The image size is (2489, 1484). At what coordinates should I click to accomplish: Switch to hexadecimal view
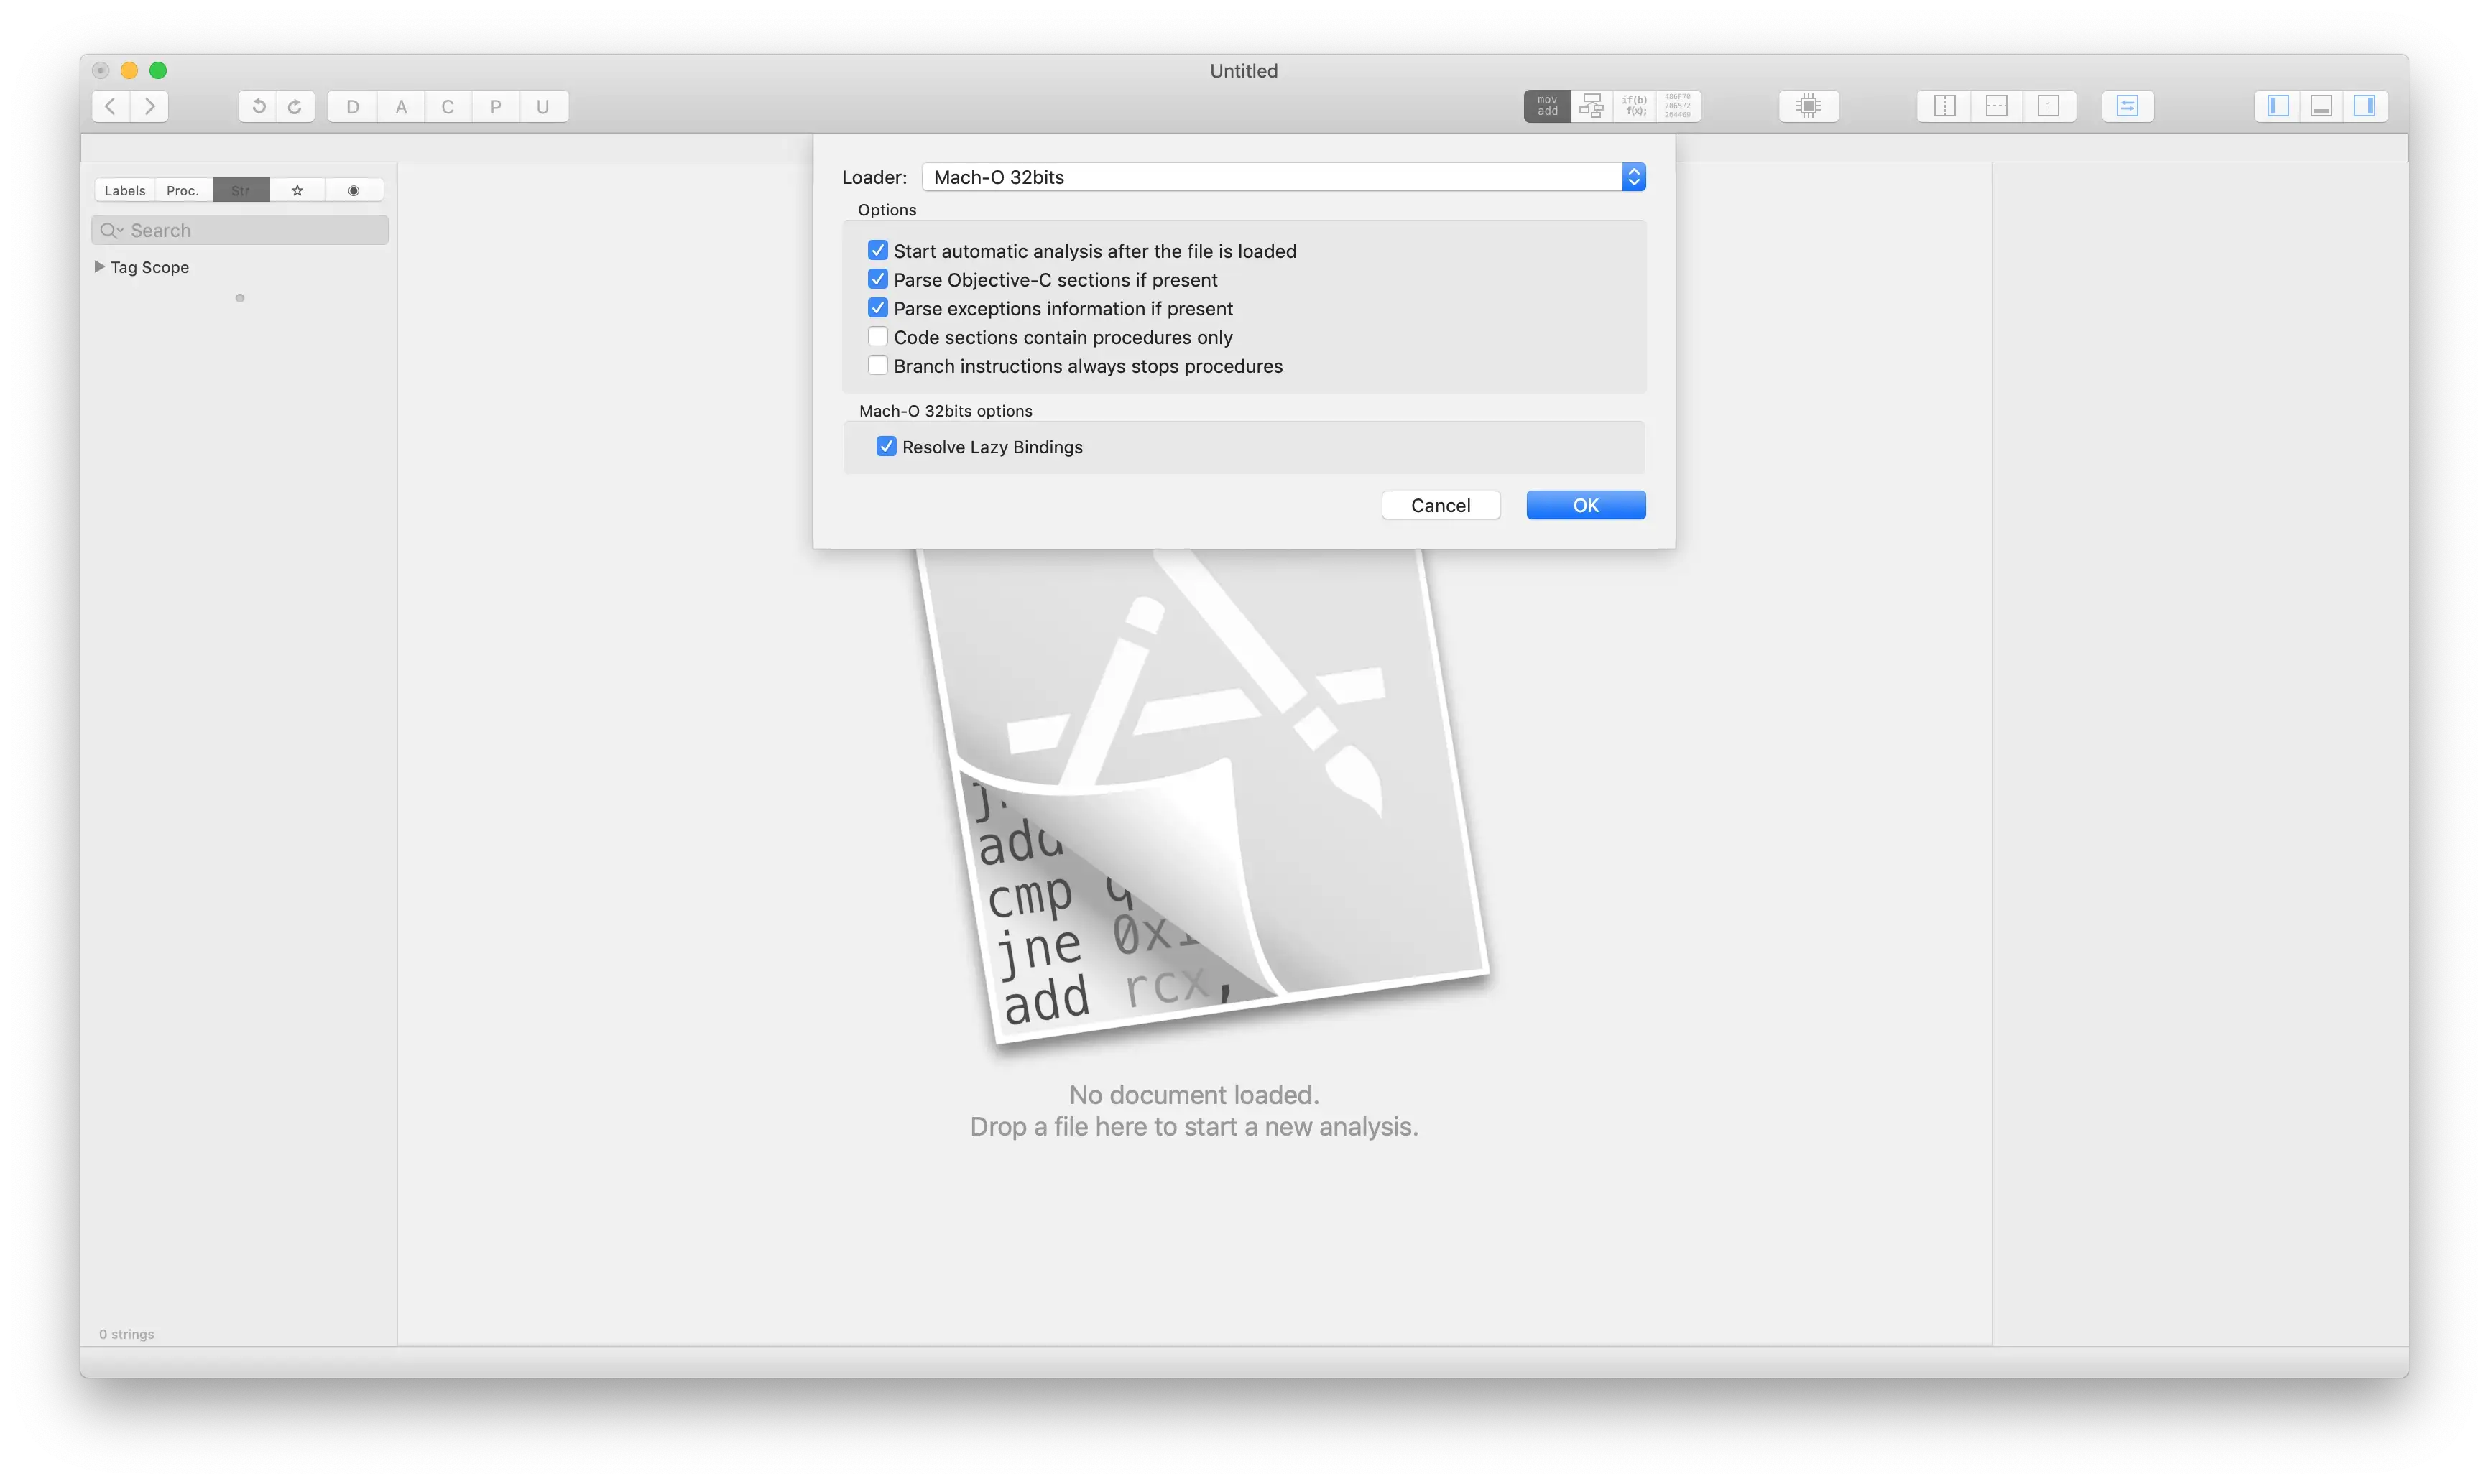click(1678, 106)
